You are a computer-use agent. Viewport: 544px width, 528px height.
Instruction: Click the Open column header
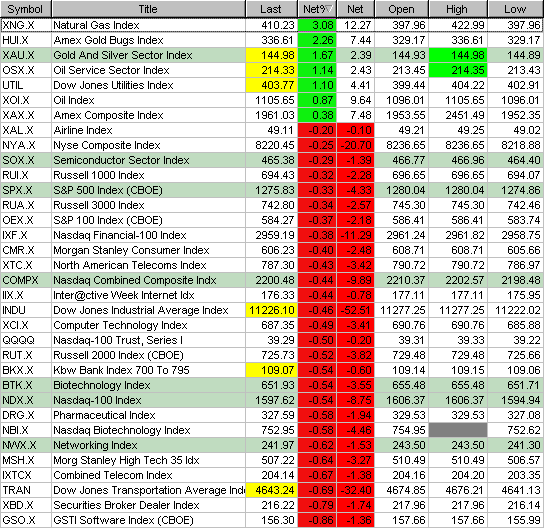[x=402, y=9]
